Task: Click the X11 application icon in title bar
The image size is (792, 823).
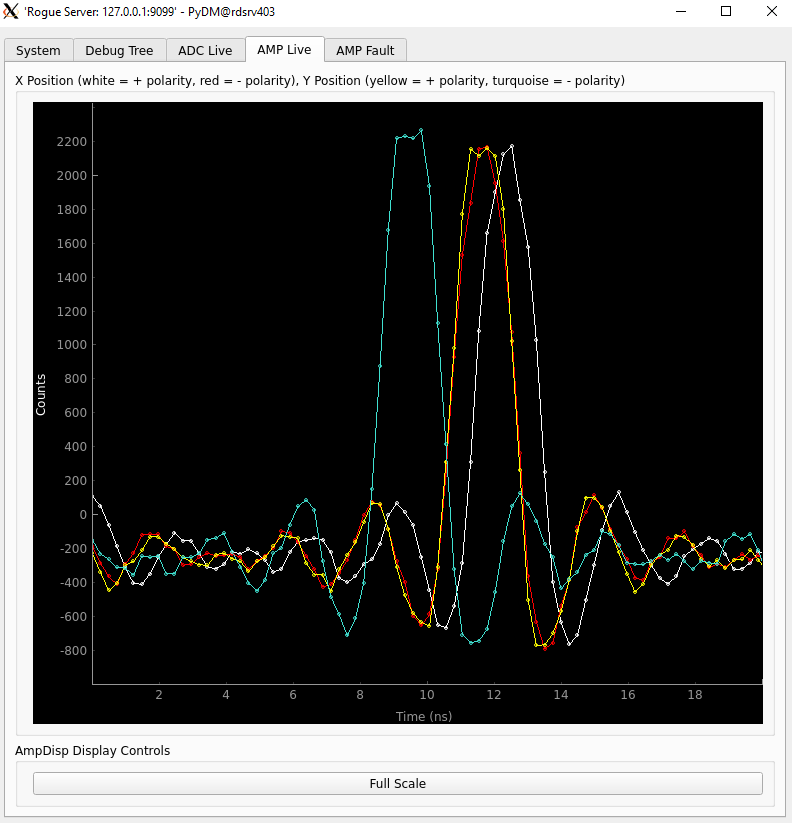Action: (12, 12)
